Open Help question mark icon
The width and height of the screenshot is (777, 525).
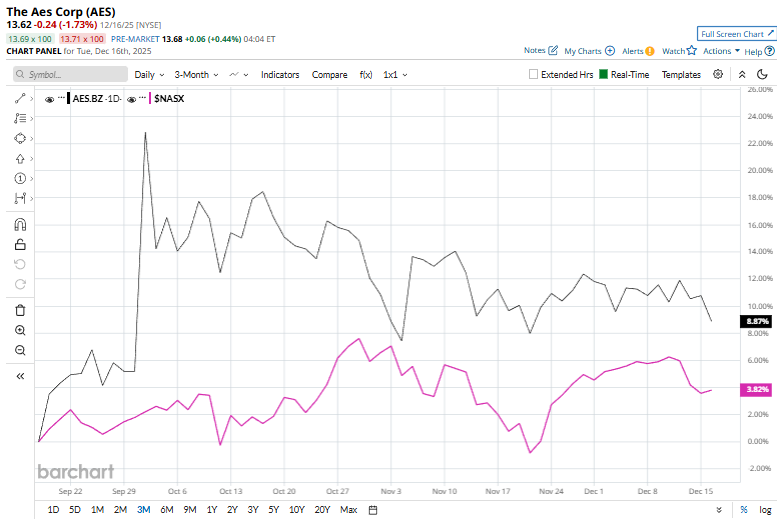pyautogui.click(x=770, y=51)
